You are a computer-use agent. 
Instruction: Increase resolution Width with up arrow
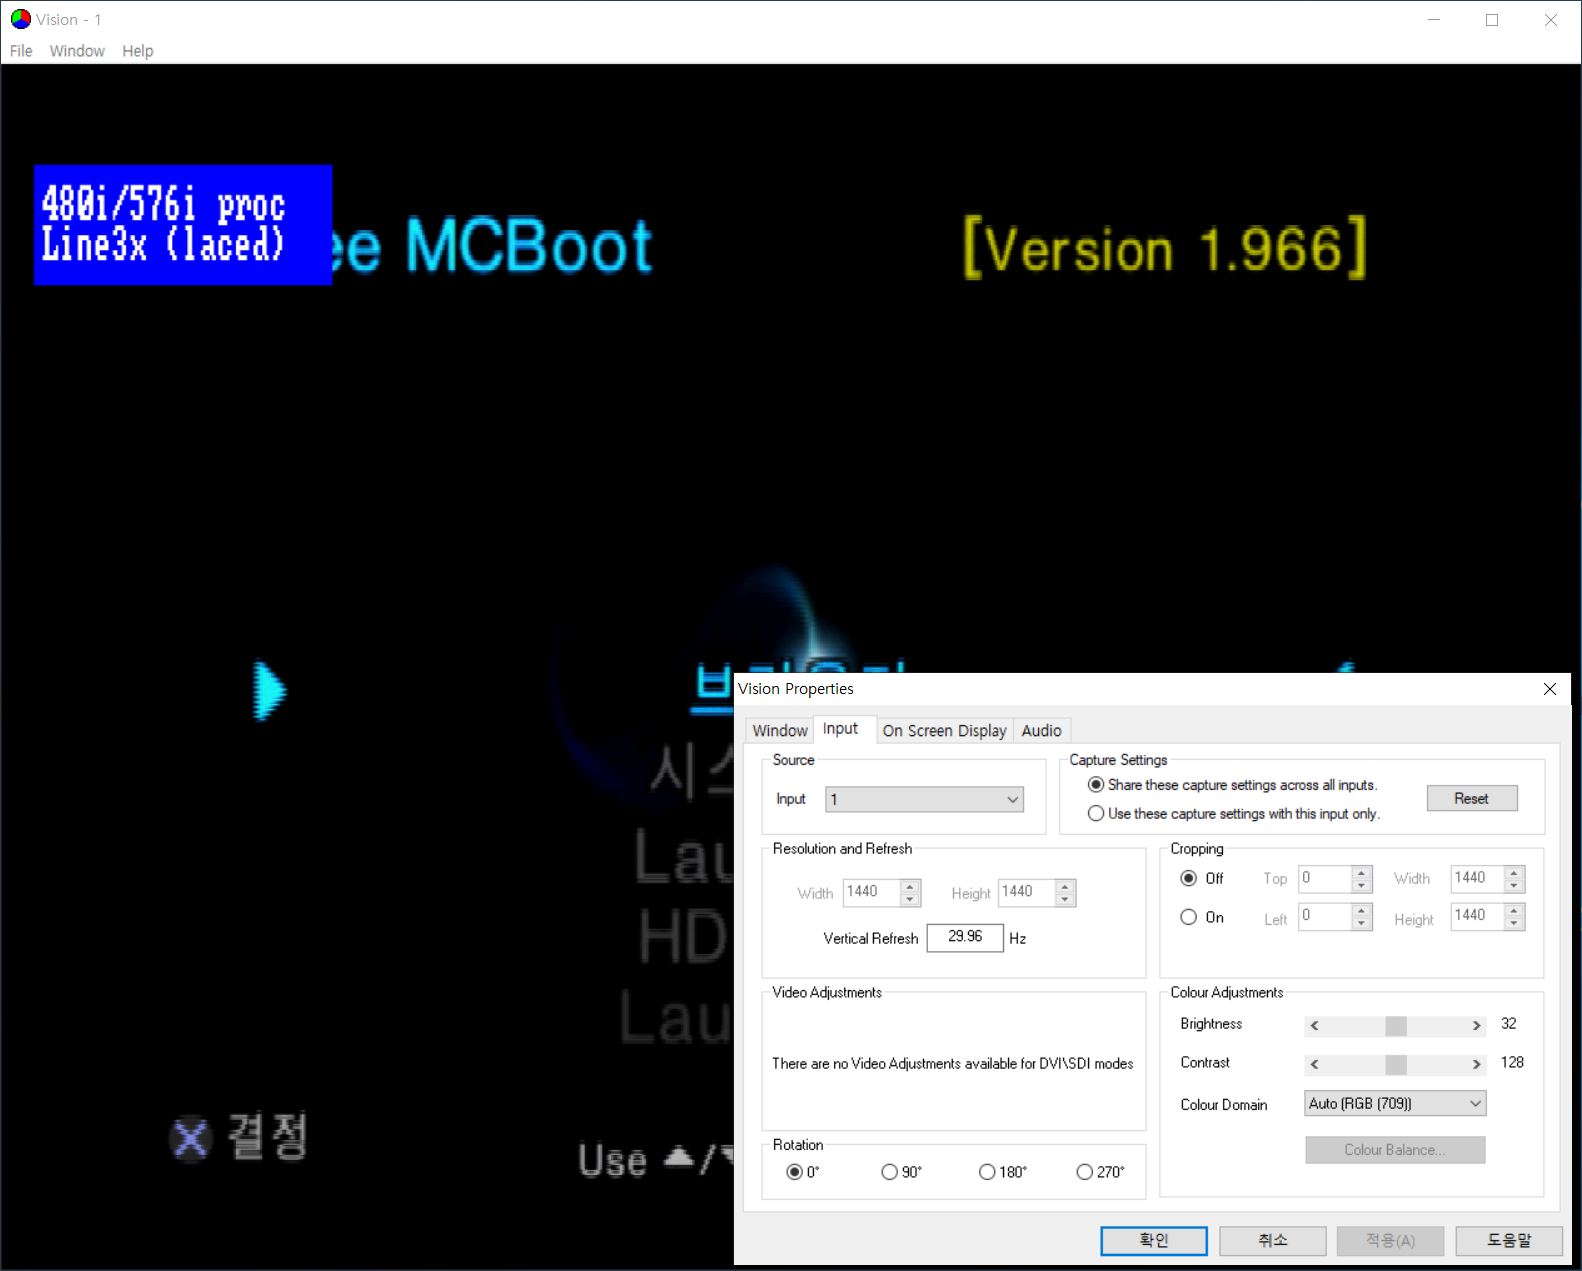tap(910, 886)
